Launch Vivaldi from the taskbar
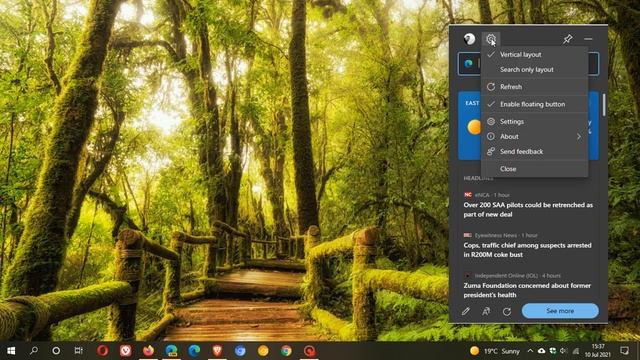 click(x=126, y=351)
